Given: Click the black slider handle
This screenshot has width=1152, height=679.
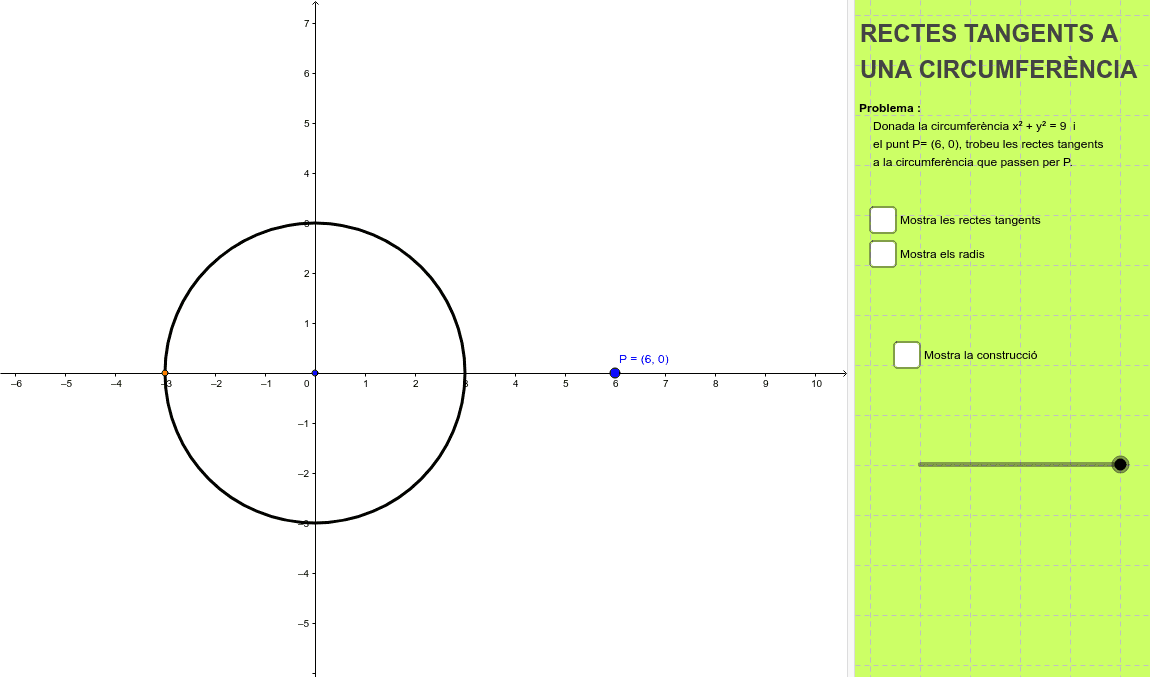Looking at the screenshot, I should point(1120,464).
